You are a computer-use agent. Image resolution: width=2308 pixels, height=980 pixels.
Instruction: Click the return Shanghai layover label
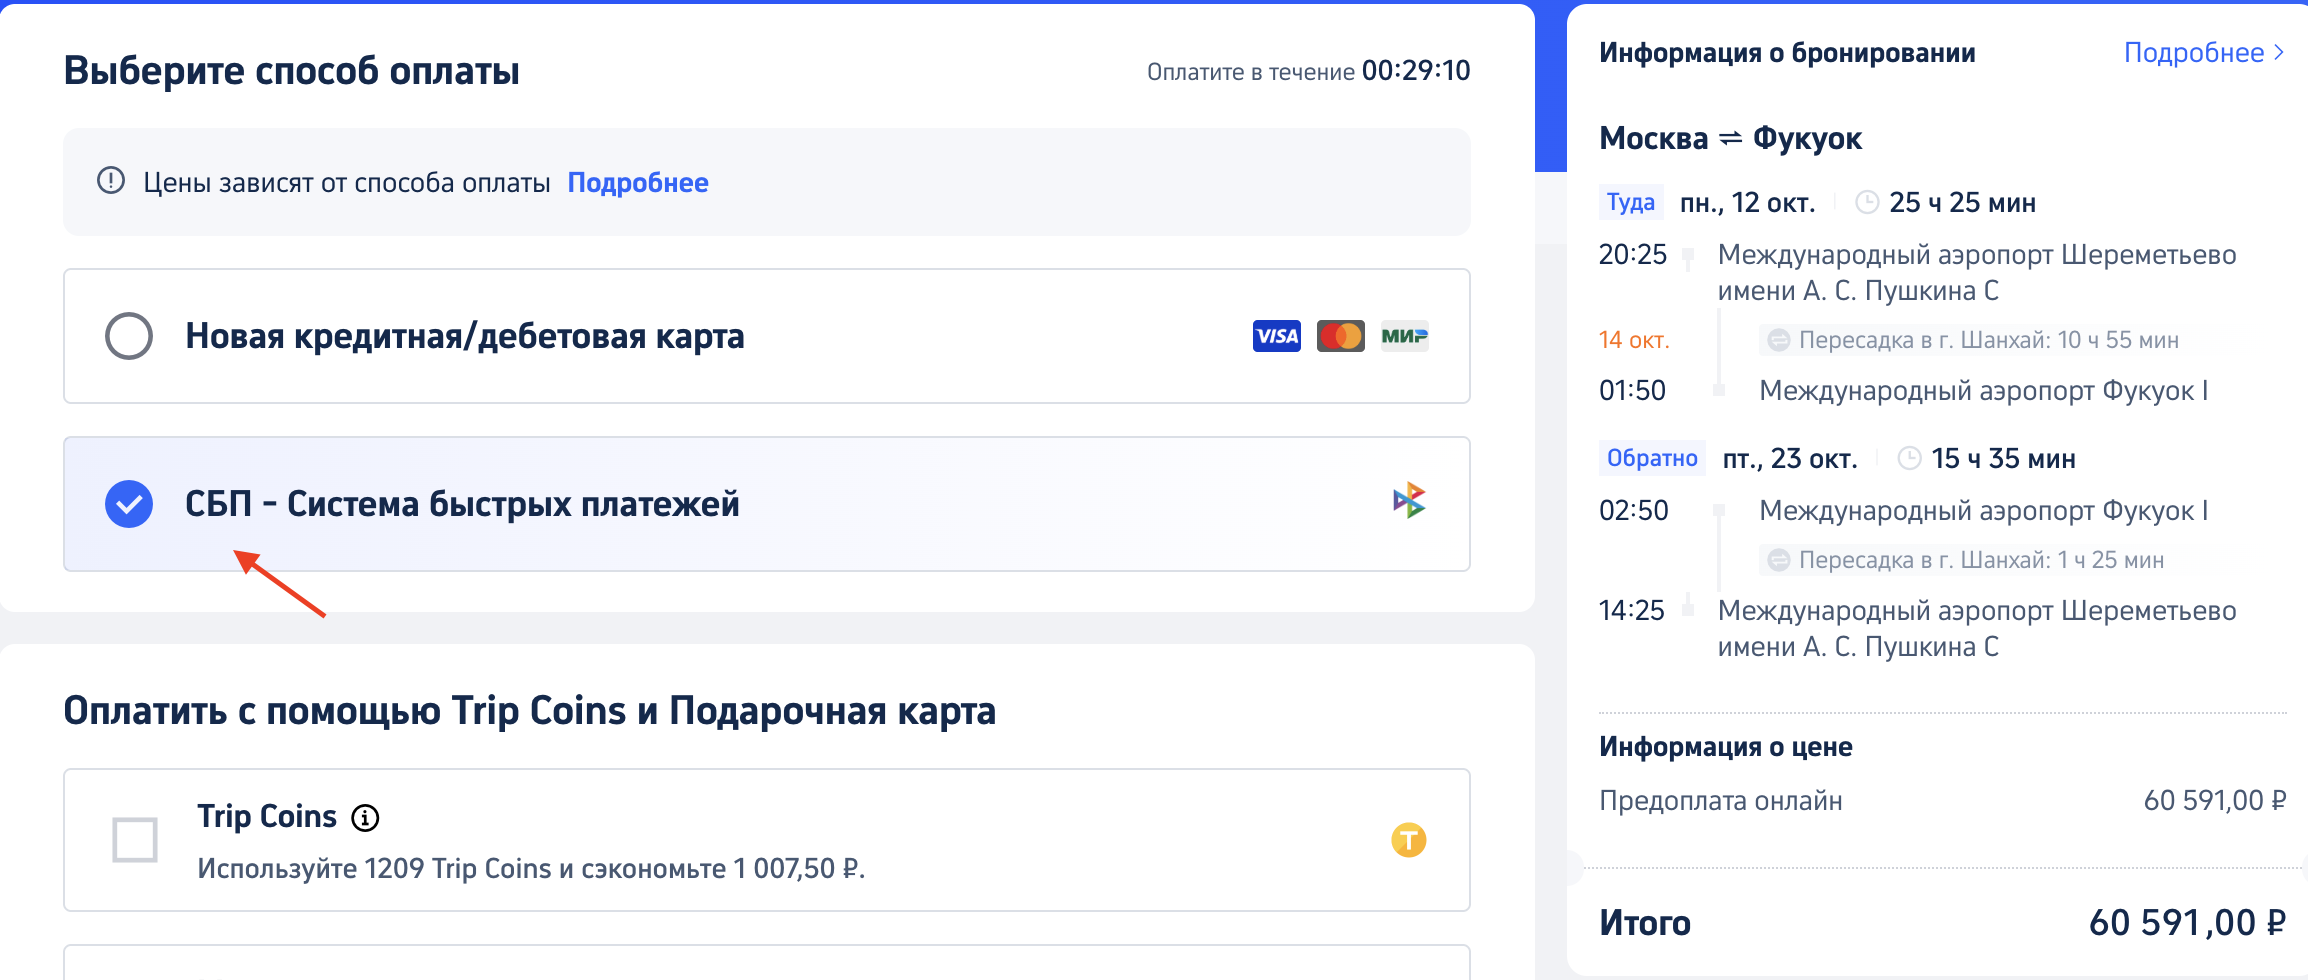point(1980,561)
